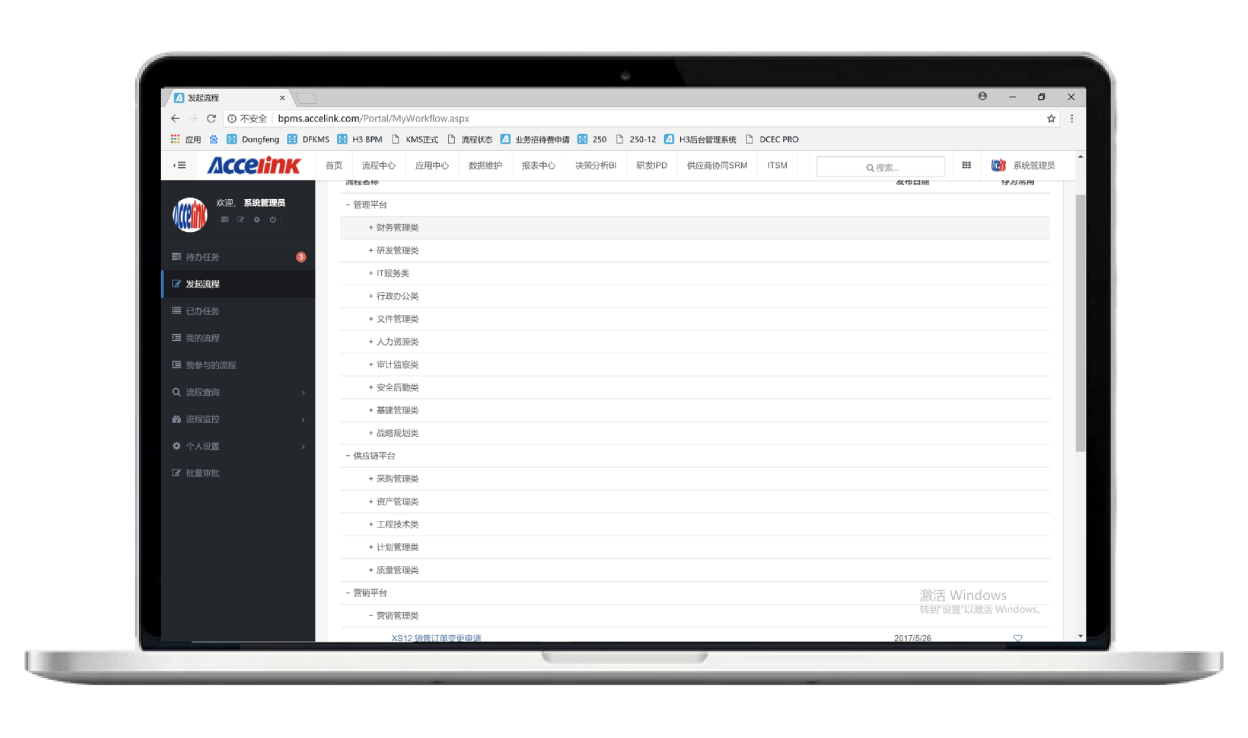Open 我的流程 in the sidebar
The height and width of the screenshot is (738, 1248).
click(238, 338)
